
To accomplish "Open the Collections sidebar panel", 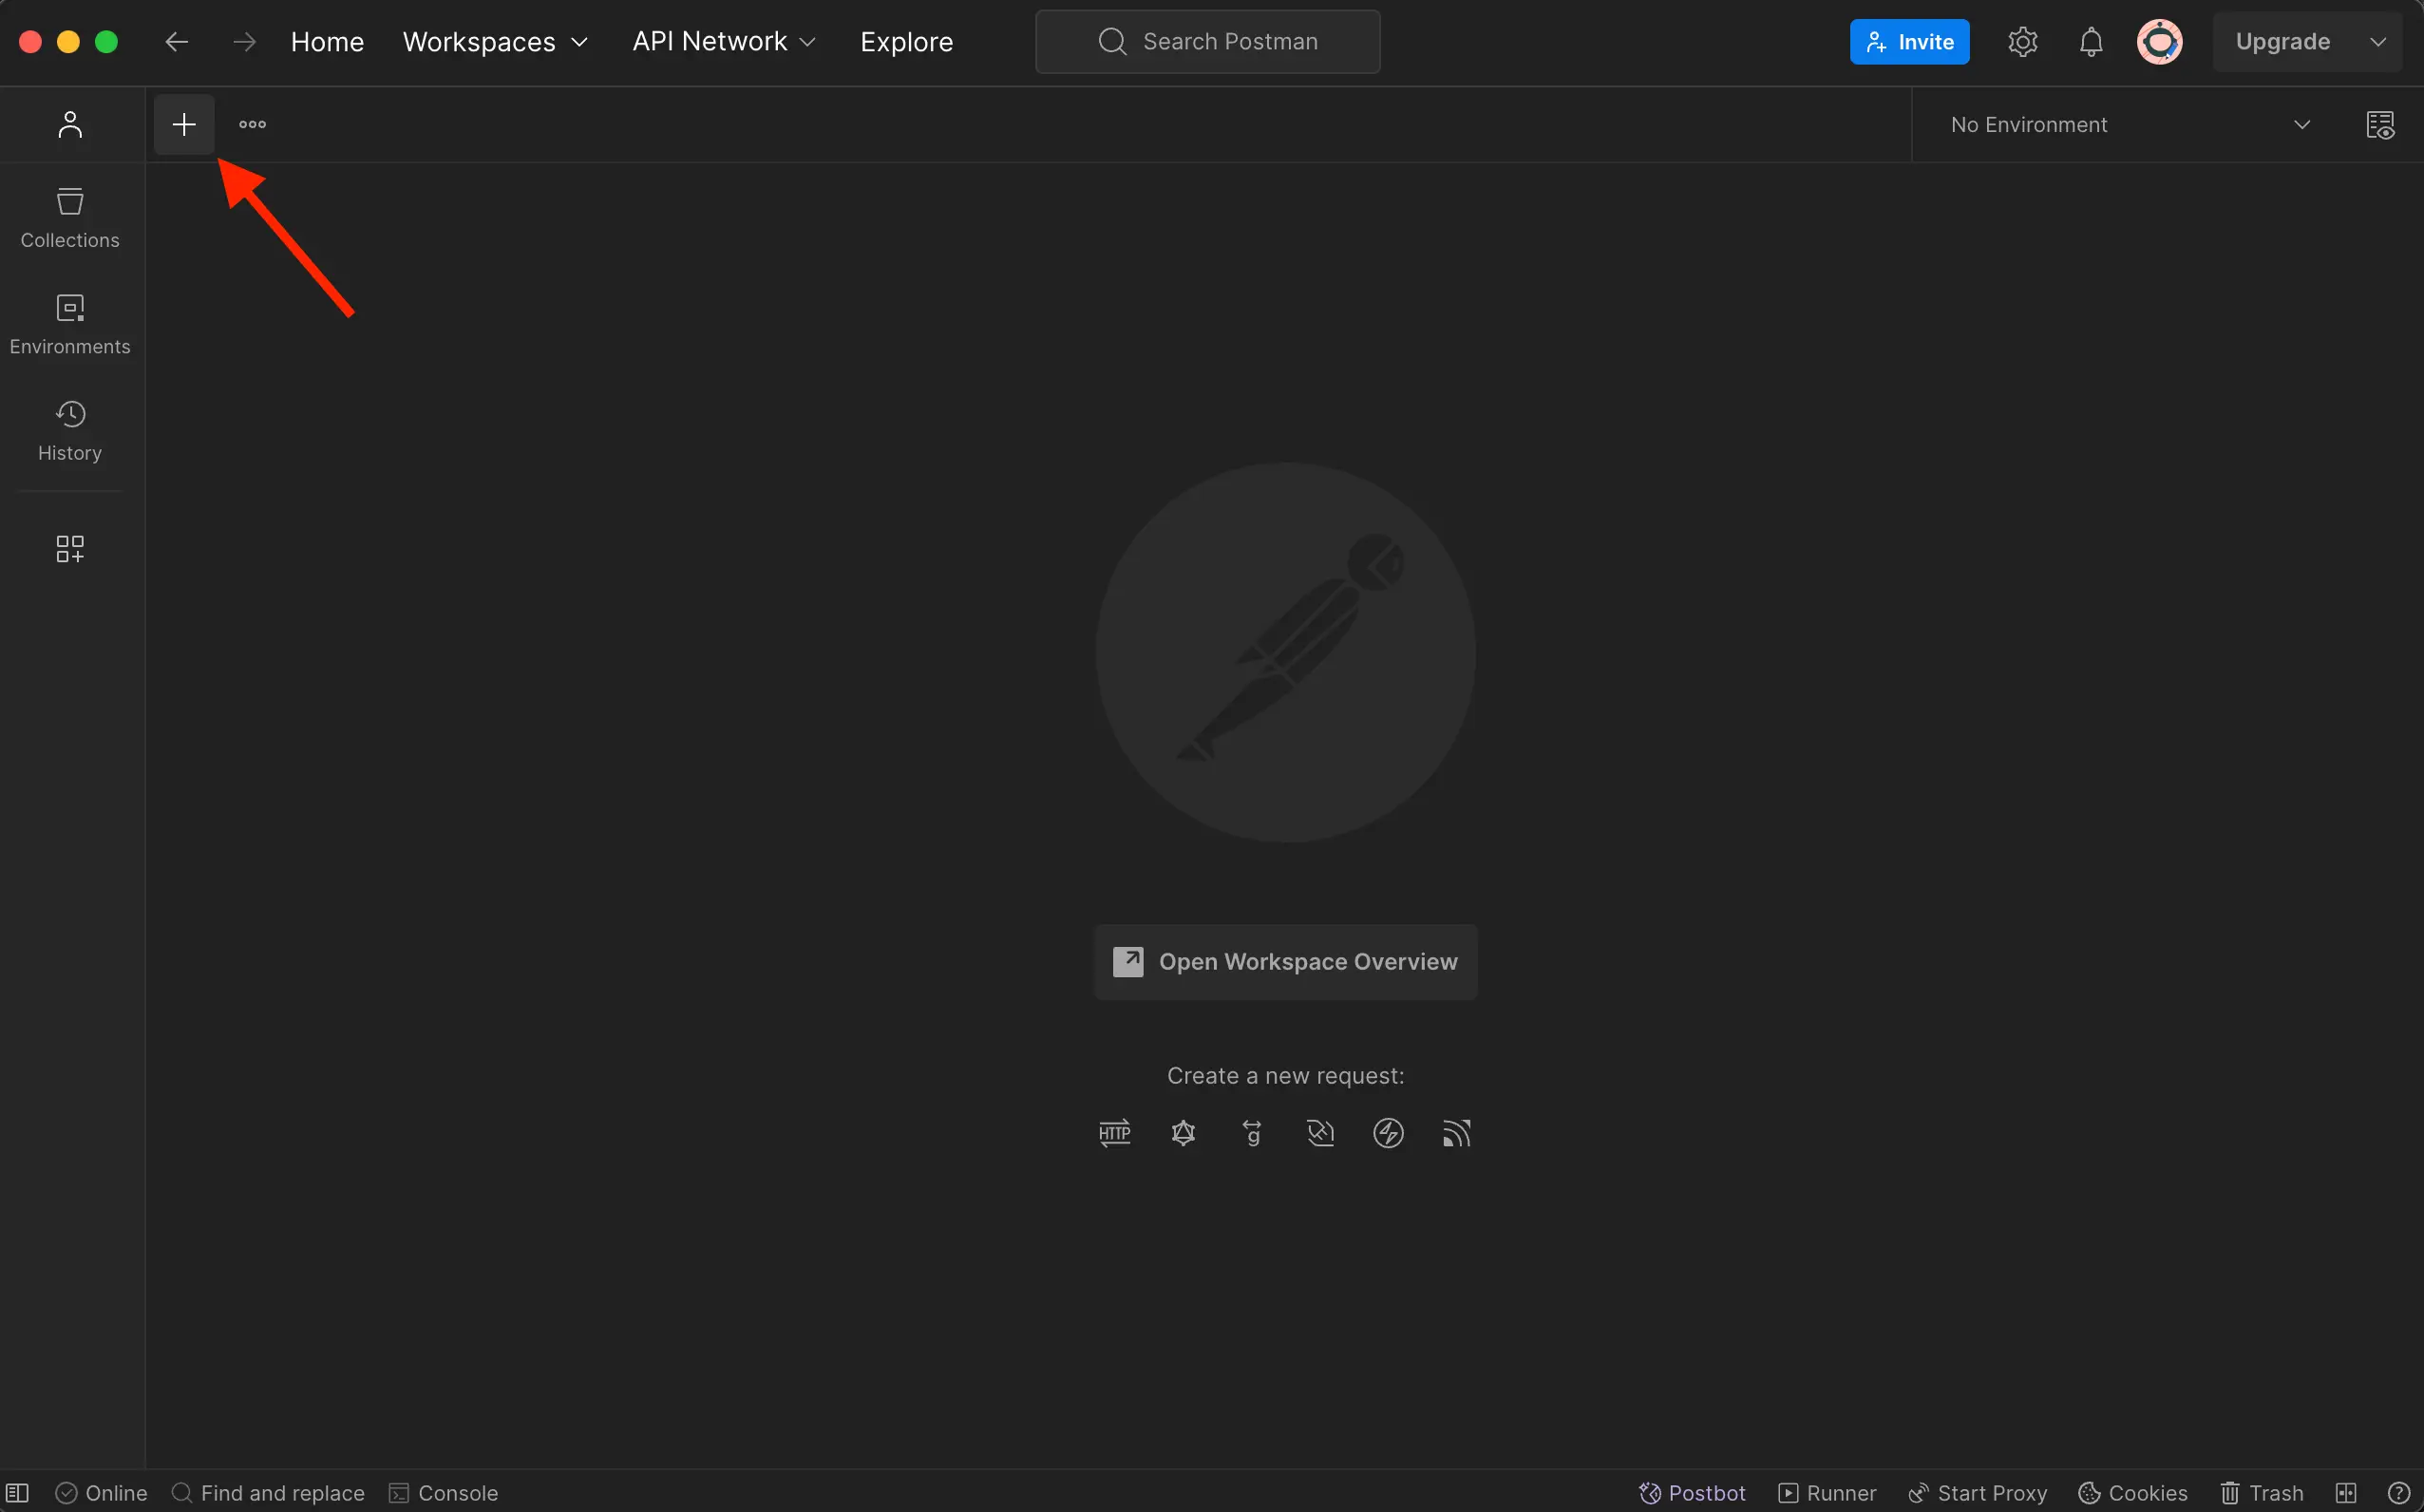I will coord(70,217).
